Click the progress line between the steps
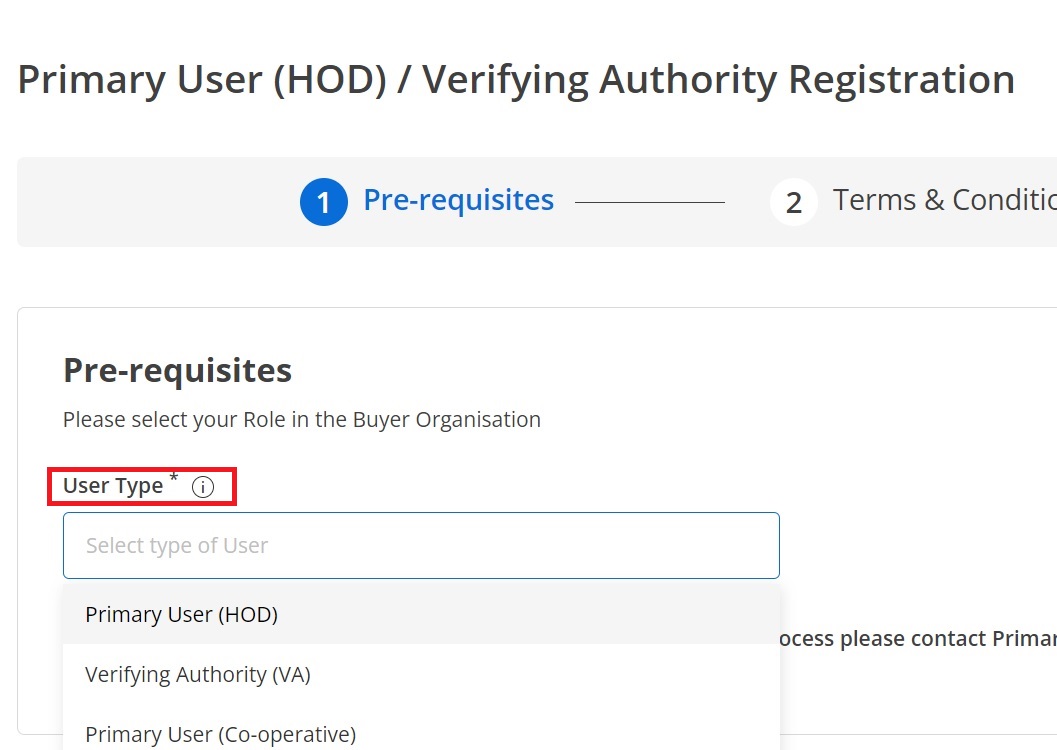 click(650, 200)
